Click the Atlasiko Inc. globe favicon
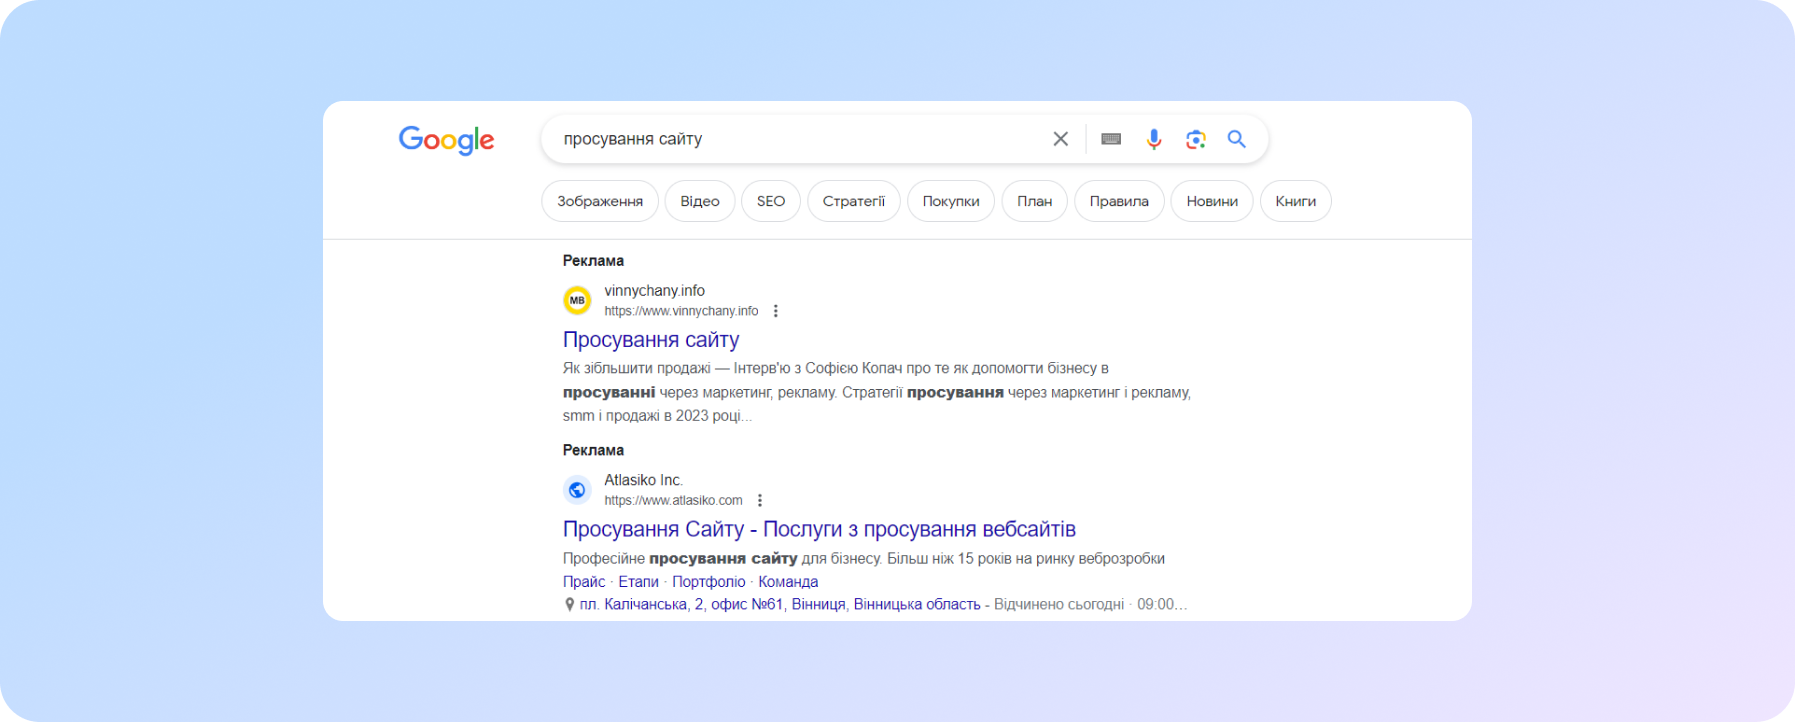This screenshot has height=722, width=1795. point(576,489)
